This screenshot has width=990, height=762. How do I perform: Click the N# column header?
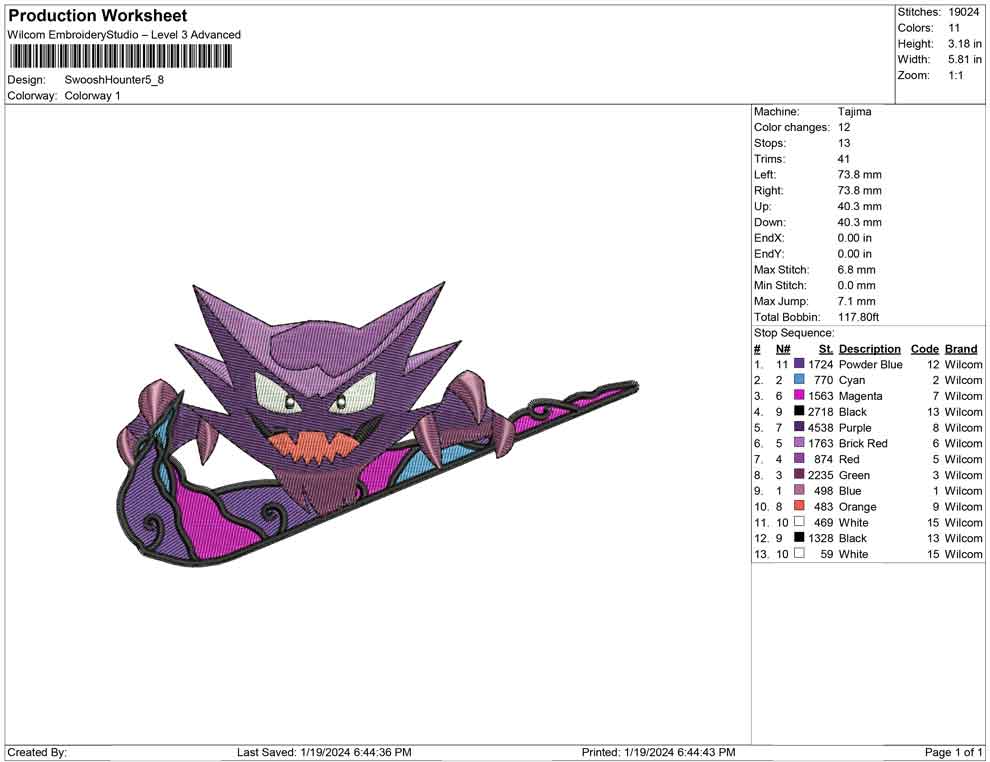coord(783,348)
